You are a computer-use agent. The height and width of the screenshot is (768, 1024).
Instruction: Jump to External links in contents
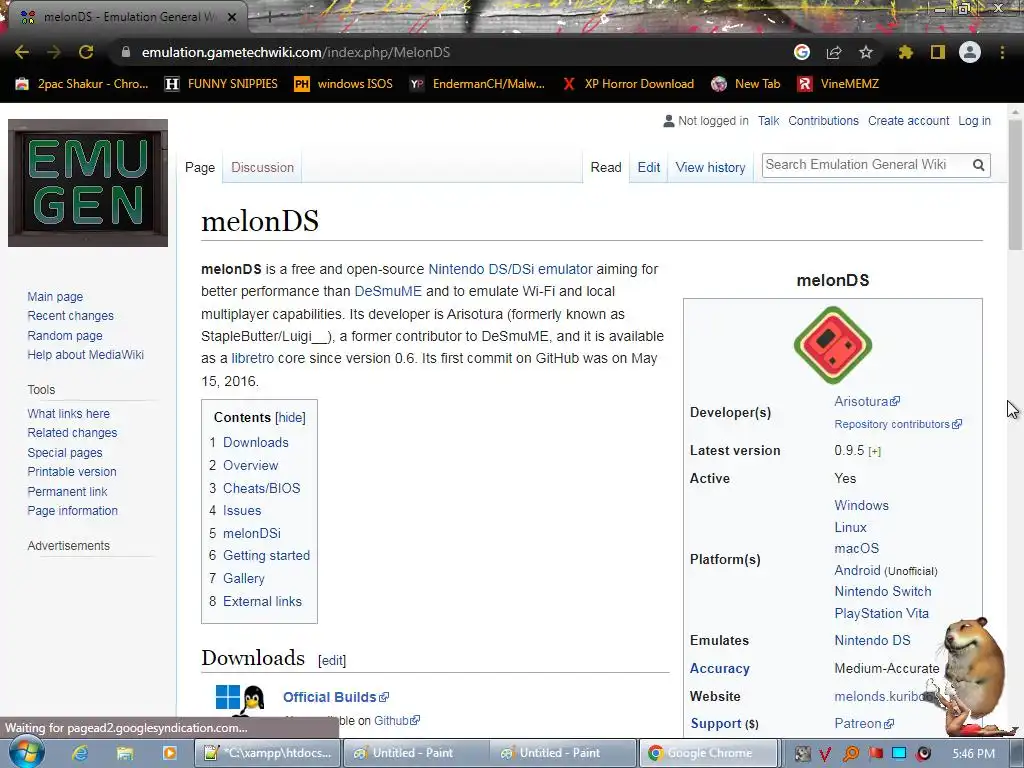[262, 601]
